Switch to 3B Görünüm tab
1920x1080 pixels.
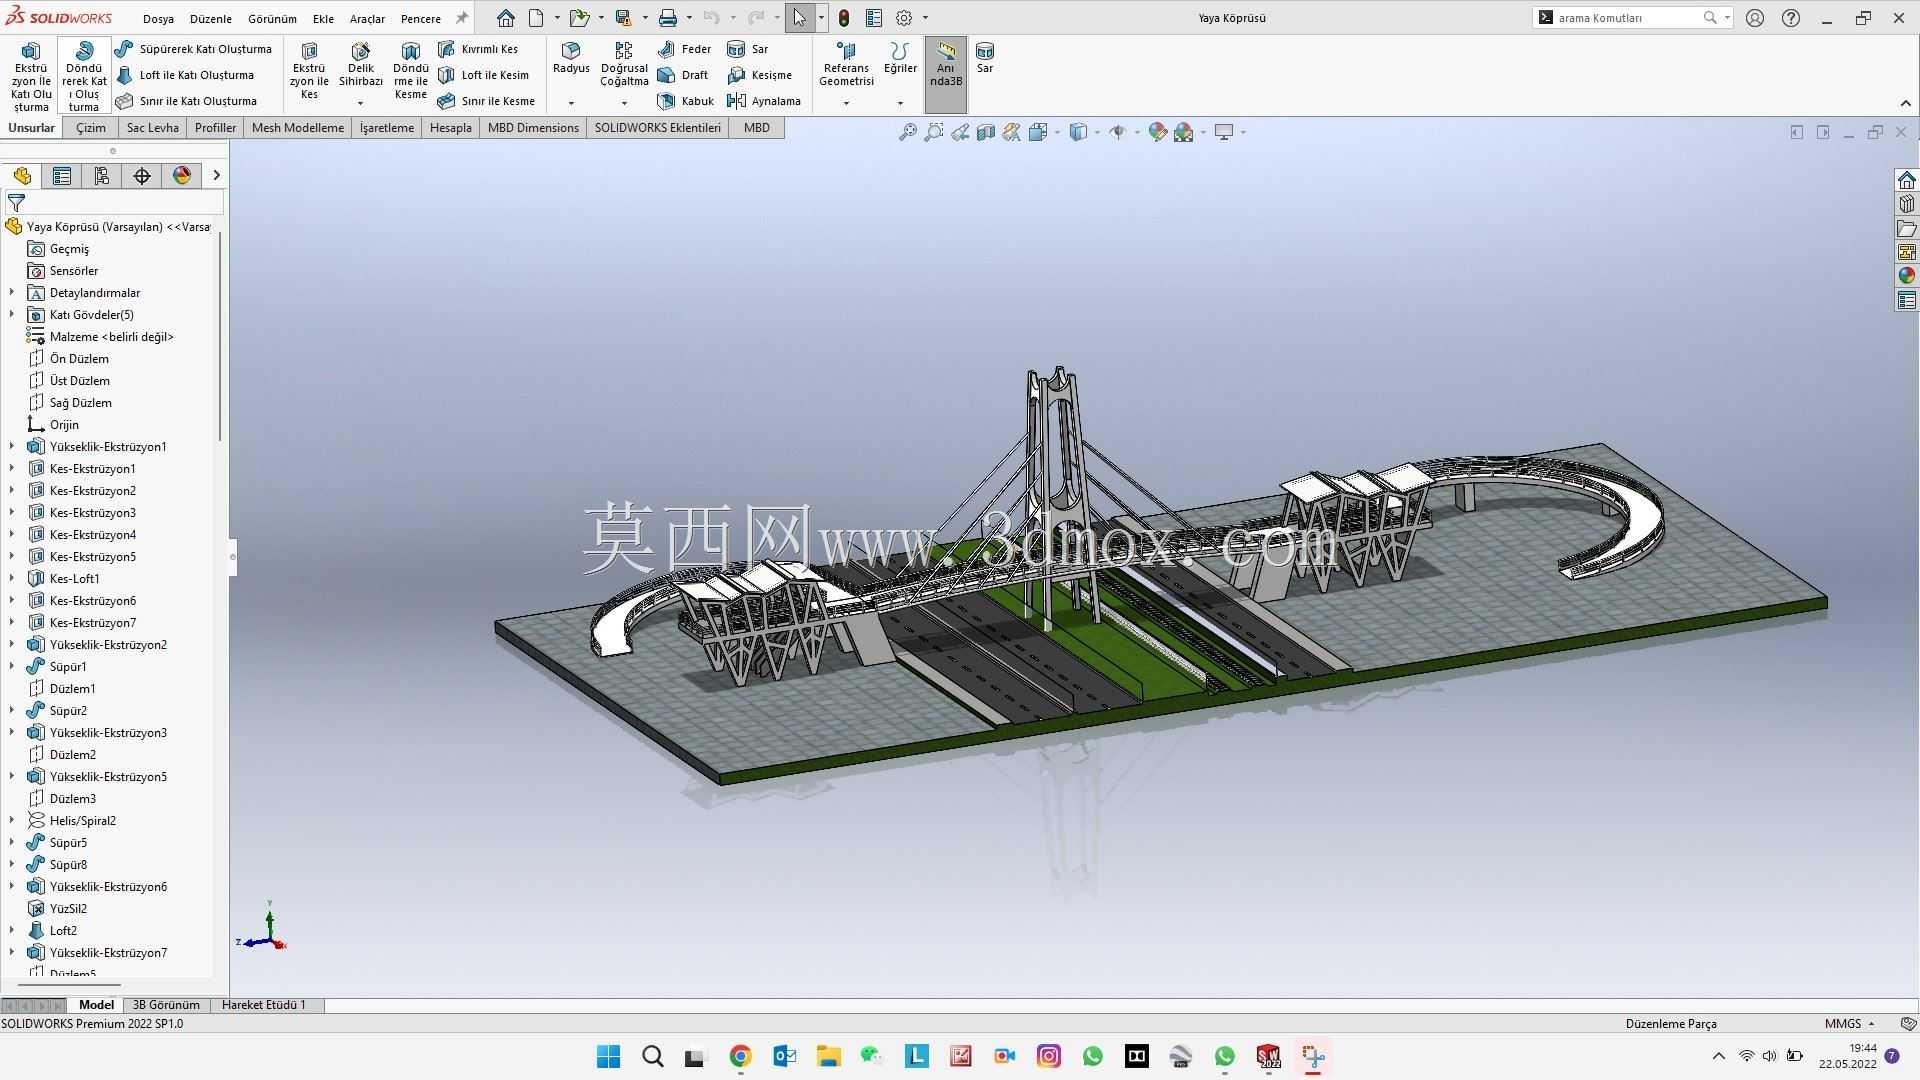(x=166, y=1005)
